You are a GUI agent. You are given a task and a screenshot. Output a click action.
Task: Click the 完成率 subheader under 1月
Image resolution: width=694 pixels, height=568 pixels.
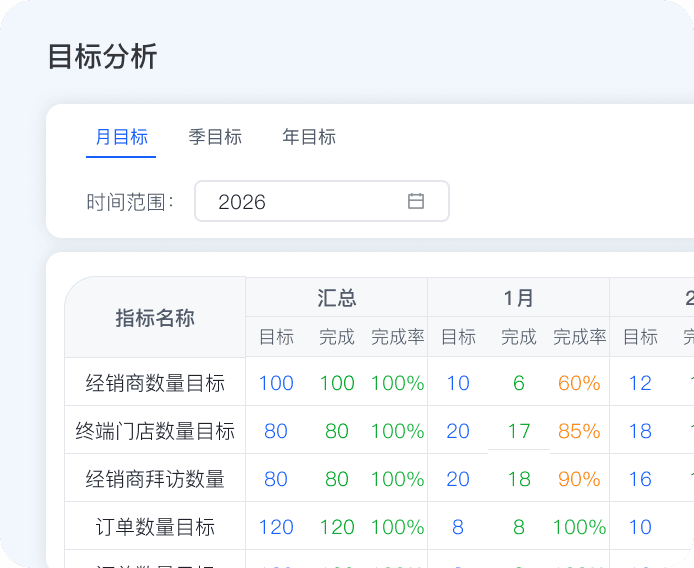579,337
